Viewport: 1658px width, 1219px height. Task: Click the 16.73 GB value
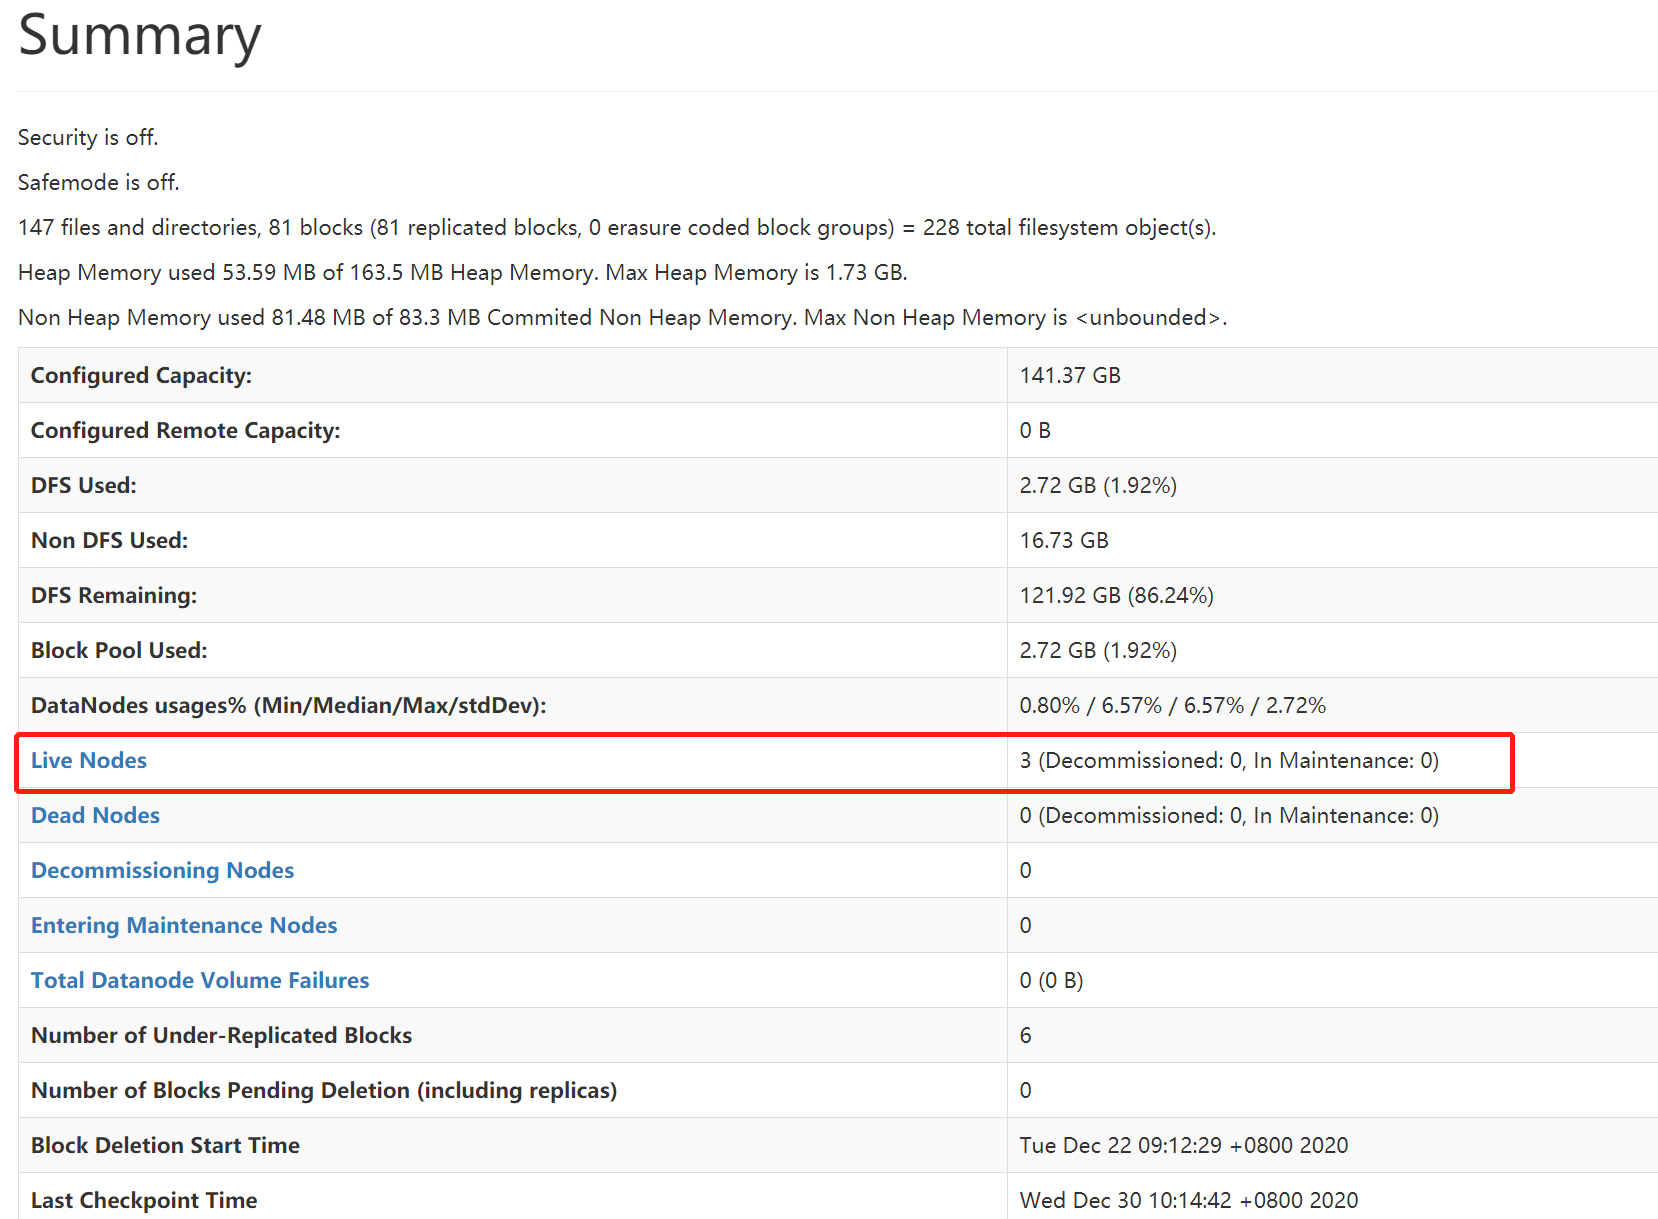click(x=1064, y=540)
